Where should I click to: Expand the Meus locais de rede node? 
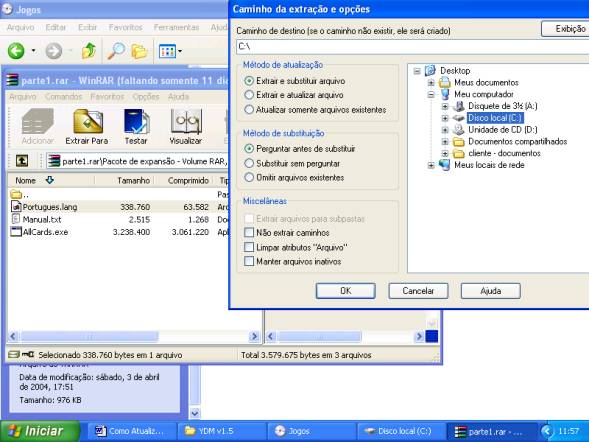pos(431,165)
